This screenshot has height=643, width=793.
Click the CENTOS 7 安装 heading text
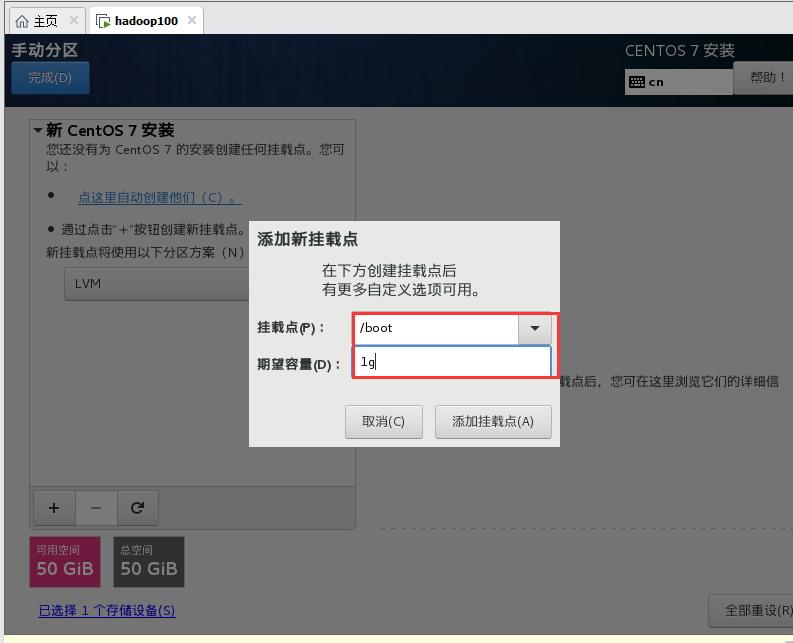(x=680, y=51)
